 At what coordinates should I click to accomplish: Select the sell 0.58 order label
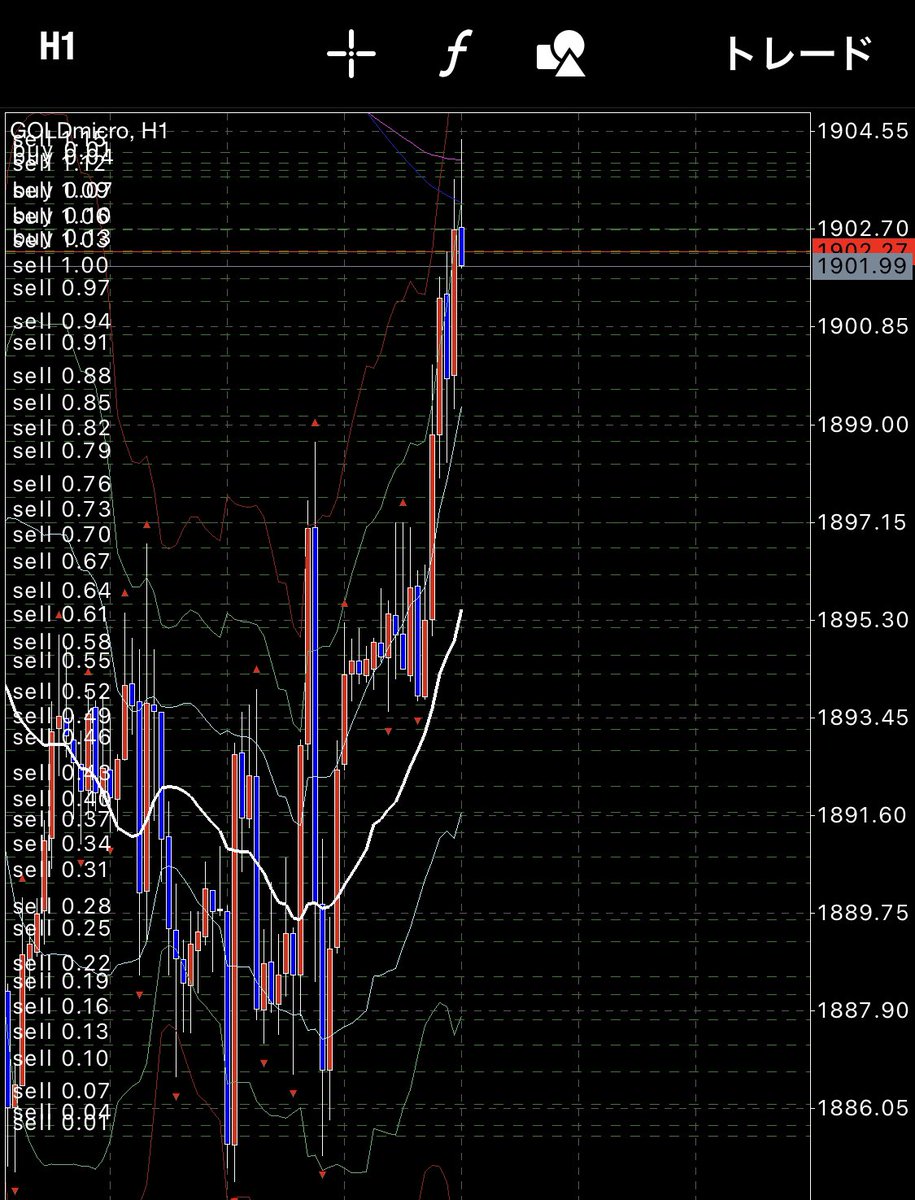[x=61, y=642]
